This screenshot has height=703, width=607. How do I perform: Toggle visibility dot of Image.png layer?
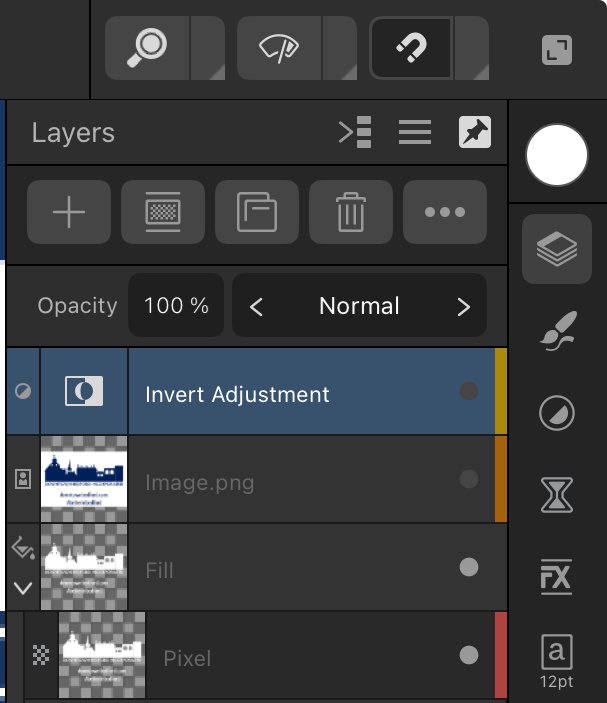(469, 479)
